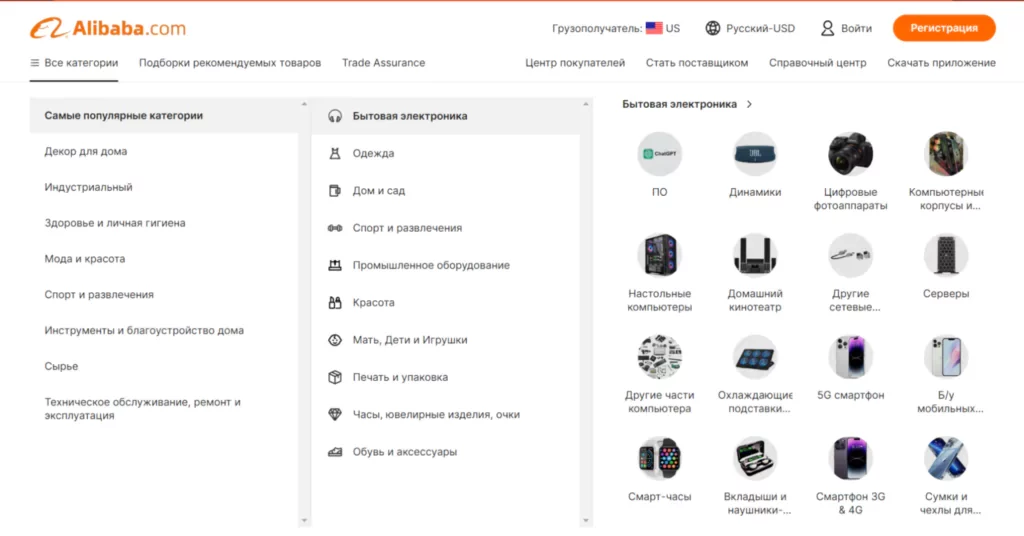Open the Цифровые фотоаппараты camera thumbnail
This screenshot has width=1024, height=536.
(850, 153)
